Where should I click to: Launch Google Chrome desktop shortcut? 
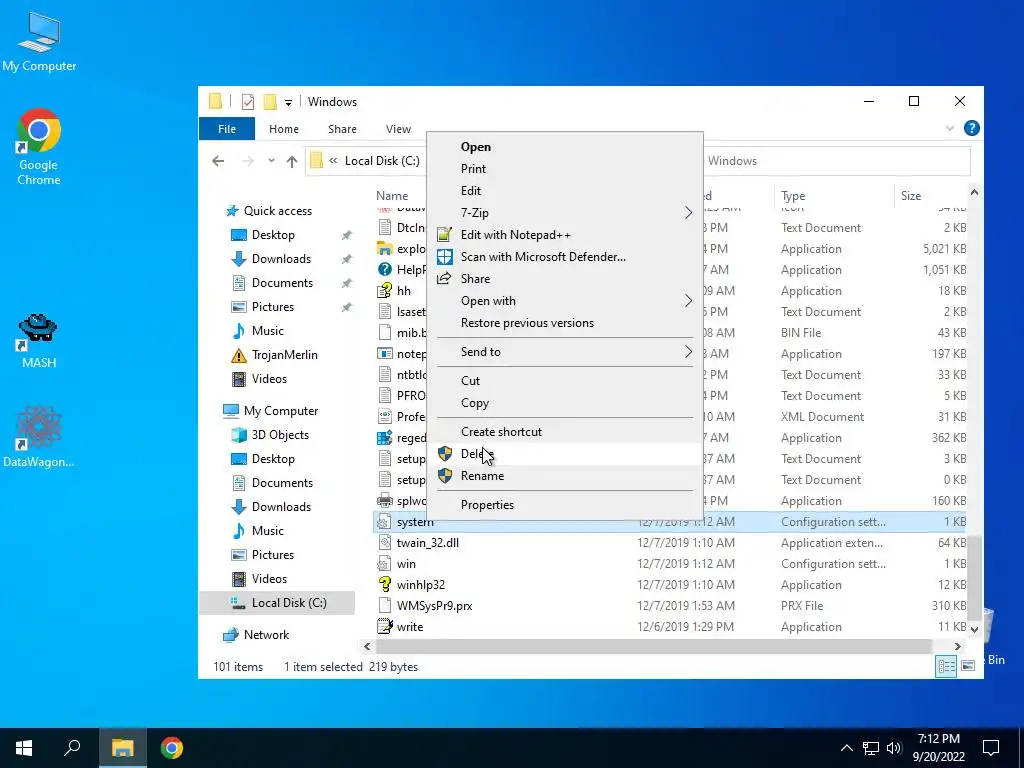(39, 146)
